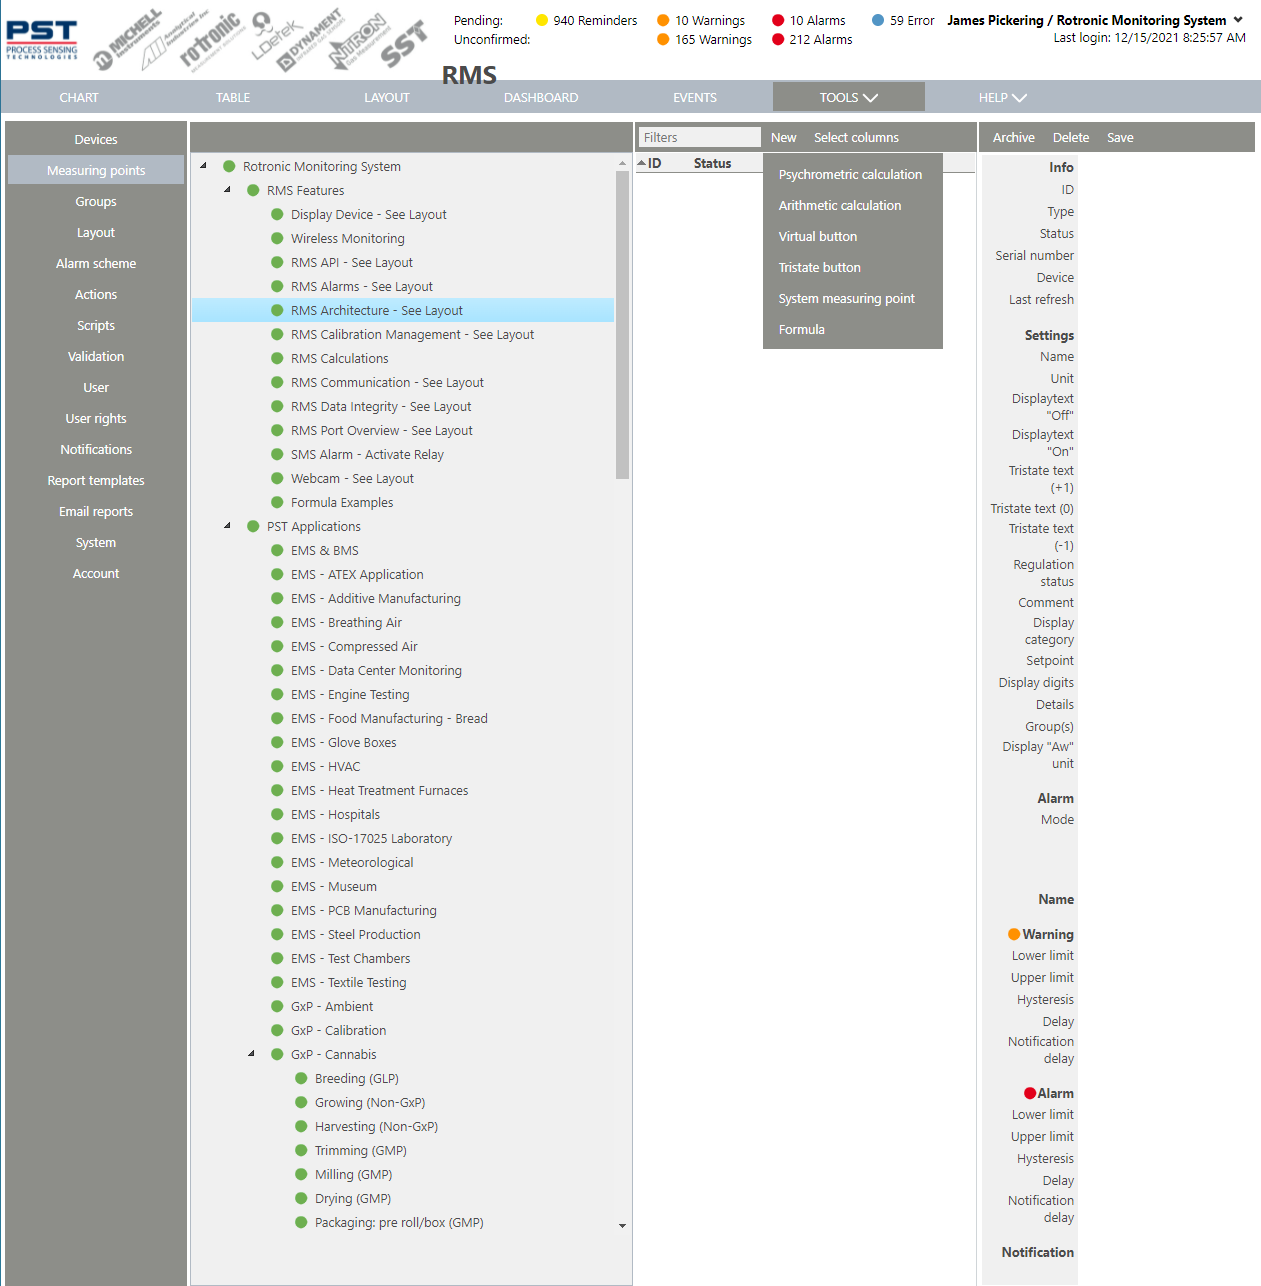
Task: Open Devices in the tools sidebar
Action: click(96, 139)
